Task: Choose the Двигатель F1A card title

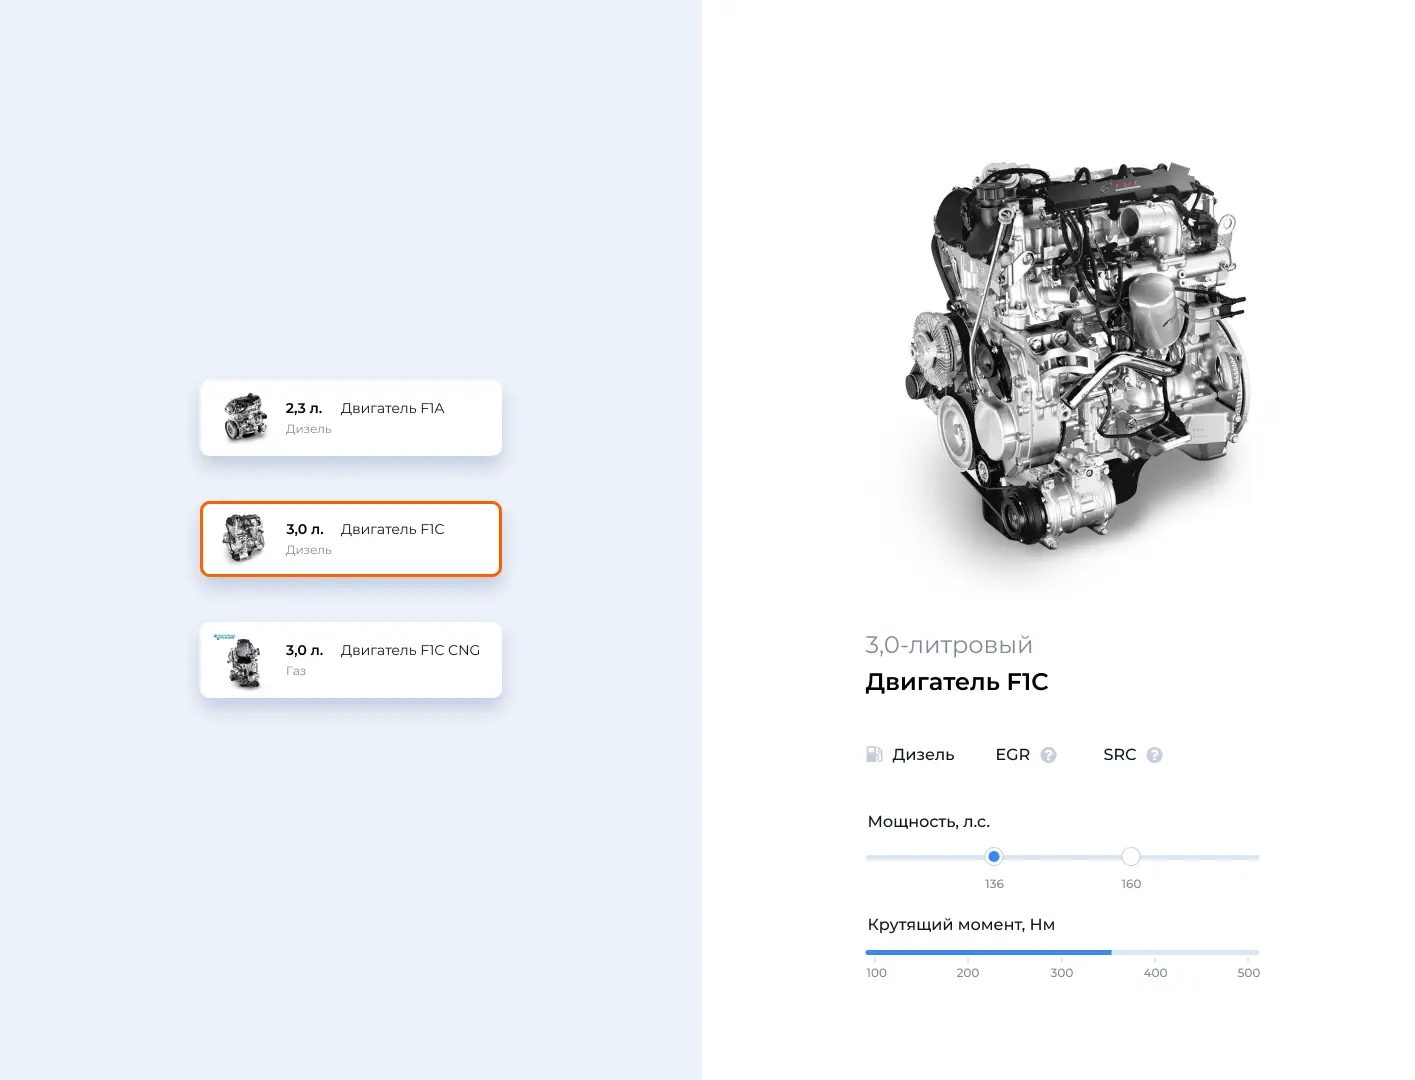Action: point(392,408)
